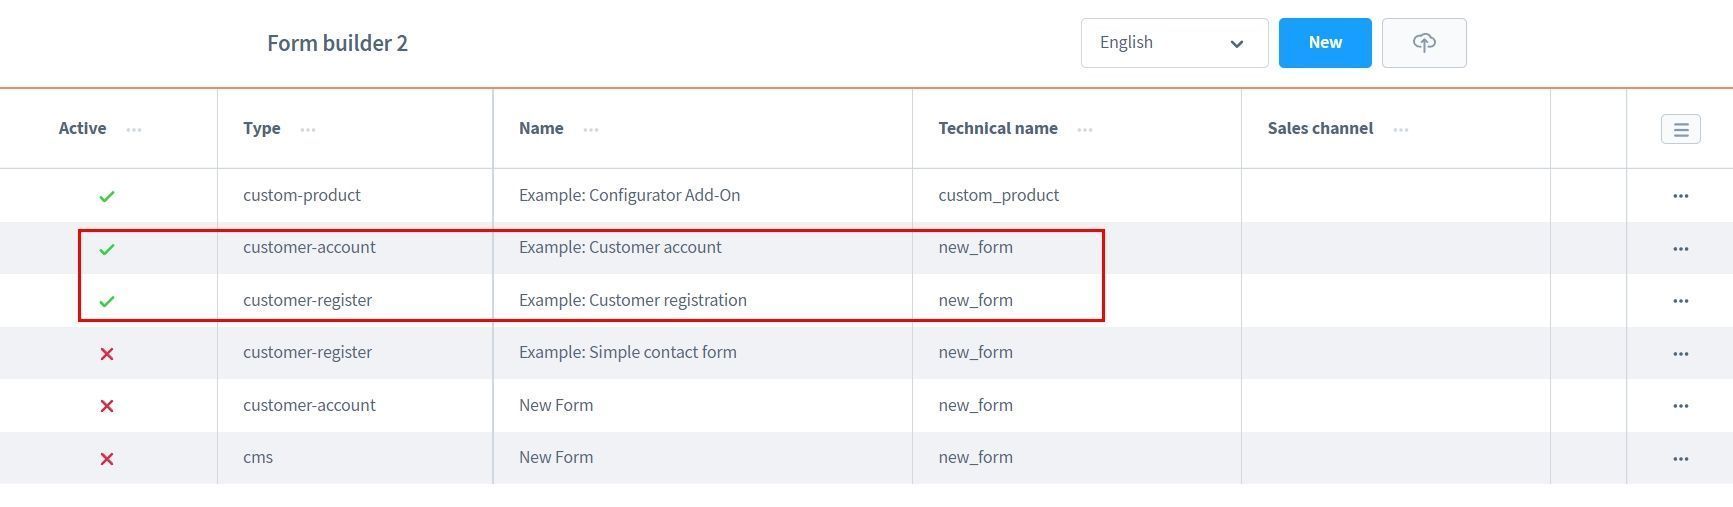
Task: Toggle active status of Example: Customer account
Action: click(107, 249)
